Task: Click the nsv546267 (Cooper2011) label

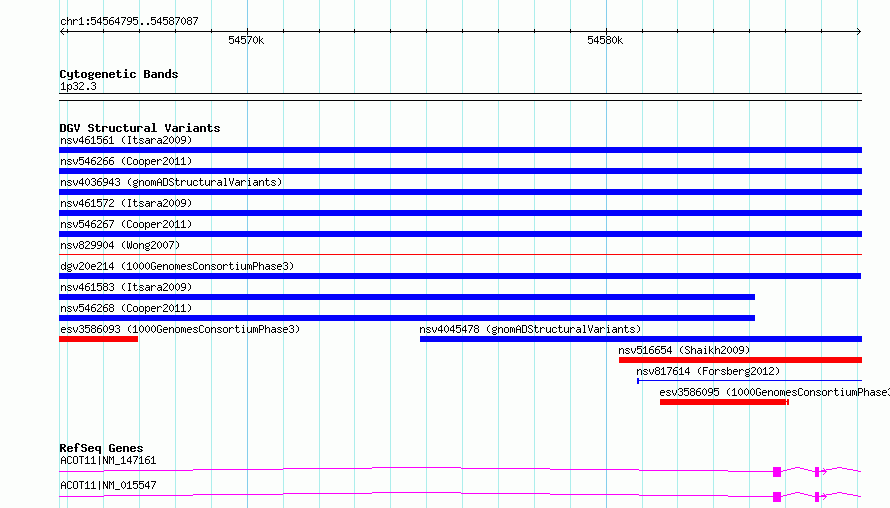Action: (x=126, y=224)
